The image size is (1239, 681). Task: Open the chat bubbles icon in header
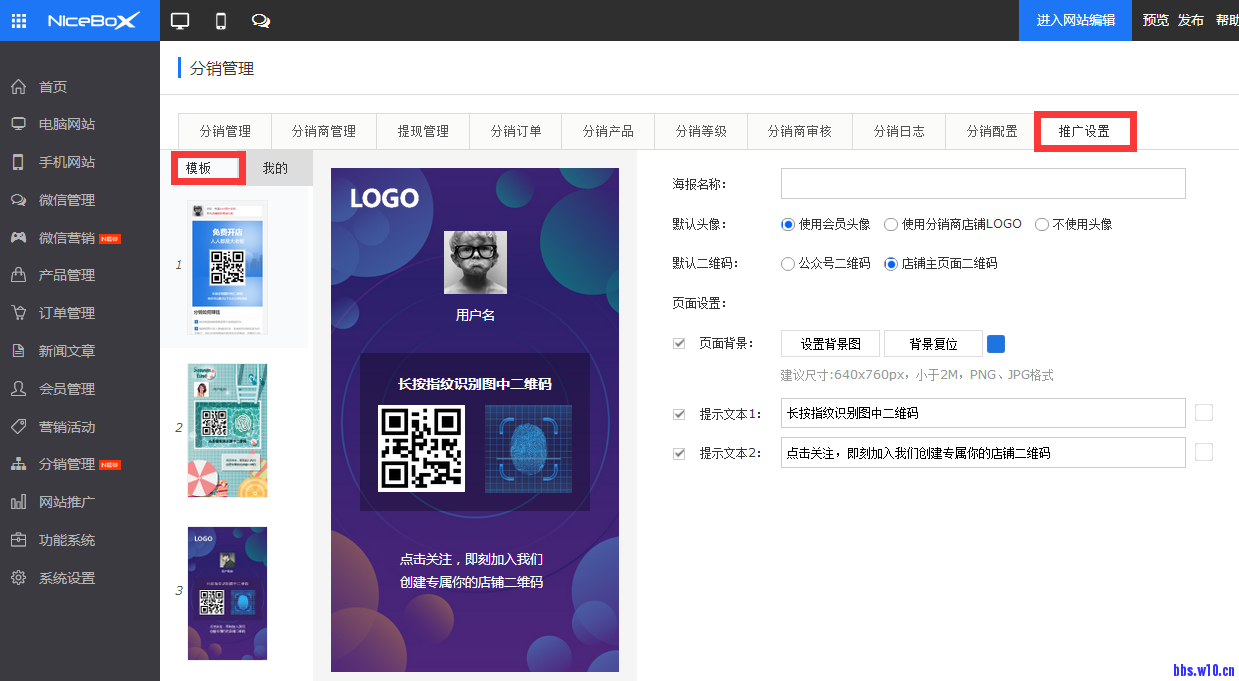[261, 20]
